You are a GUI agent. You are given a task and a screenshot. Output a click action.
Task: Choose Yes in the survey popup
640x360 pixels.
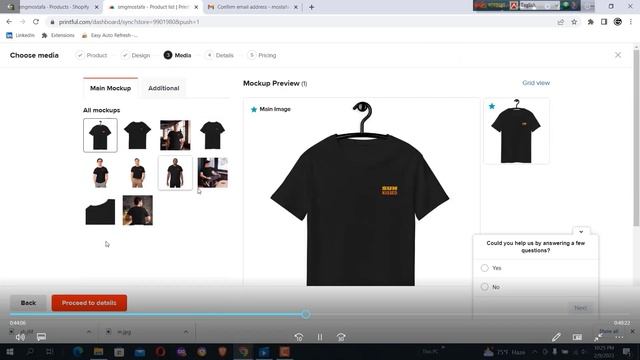484,268
